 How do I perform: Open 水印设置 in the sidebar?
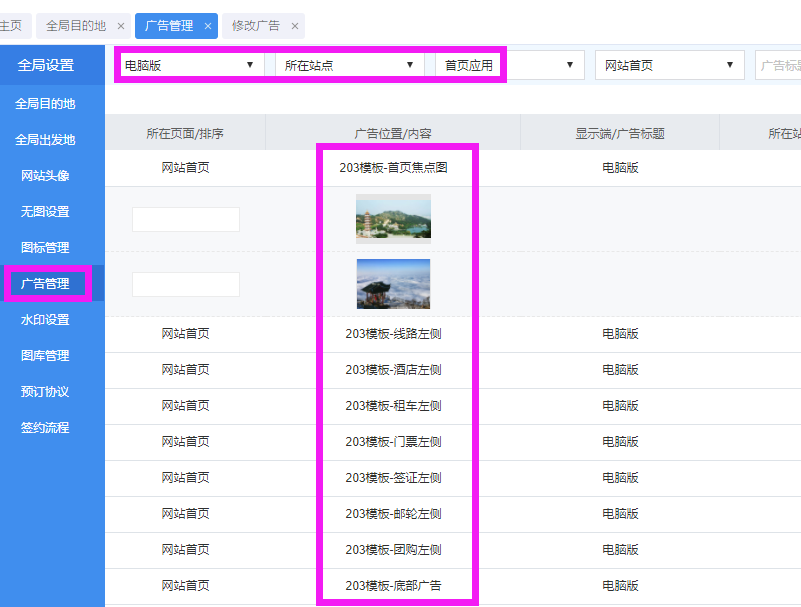click(46, 320)
